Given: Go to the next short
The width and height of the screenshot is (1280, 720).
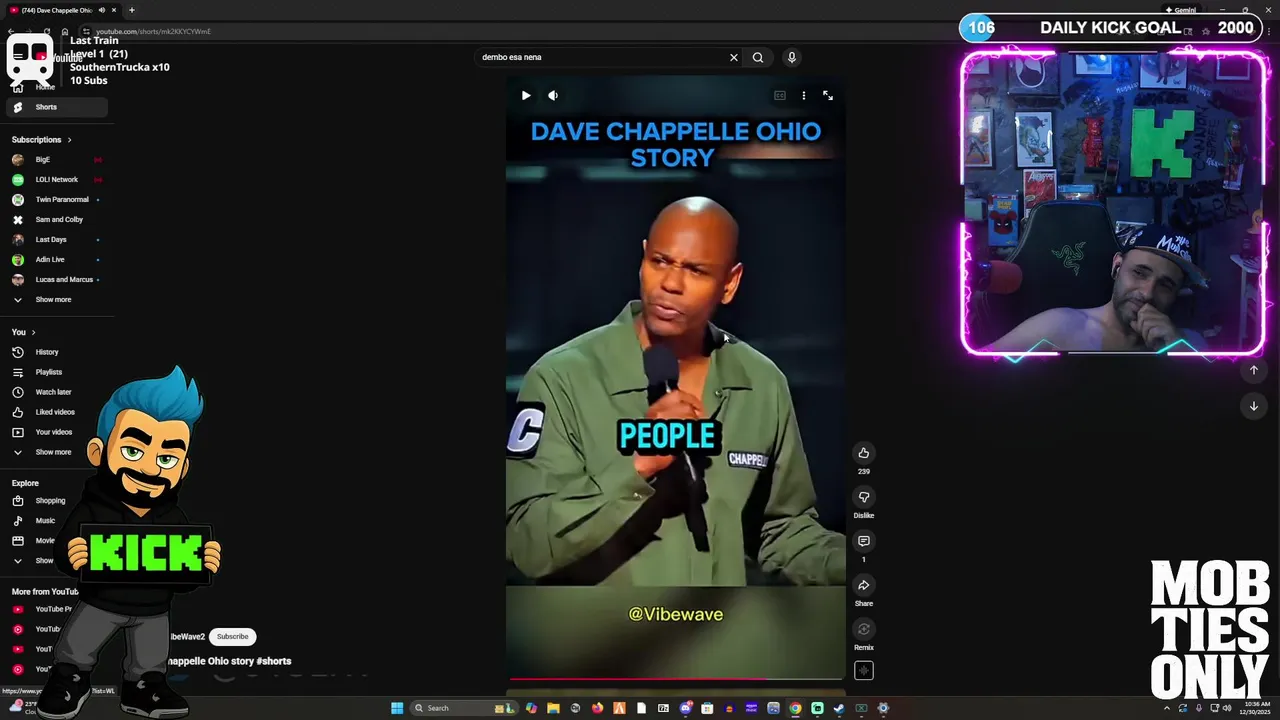Looking at the screenshot, I should point(1254,406).
